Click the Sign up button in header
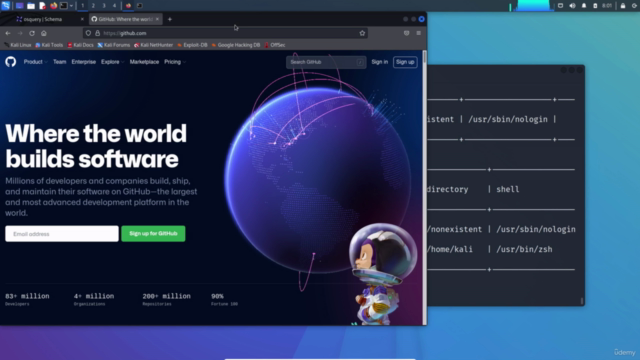Screen dimensions: 640x360 [x=405, y=62]
